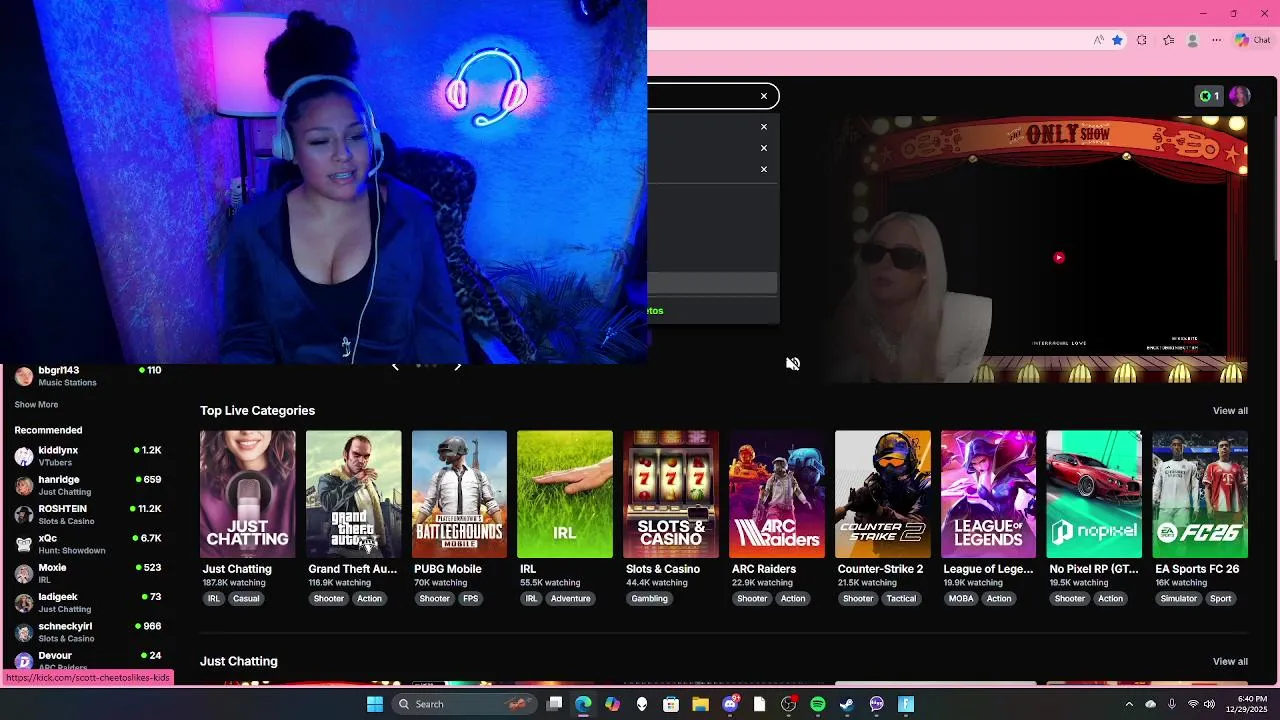Open hanridge recommended channel
Image resolution: width=1280 pixels, height=720 pixels.
coord(88,485)
